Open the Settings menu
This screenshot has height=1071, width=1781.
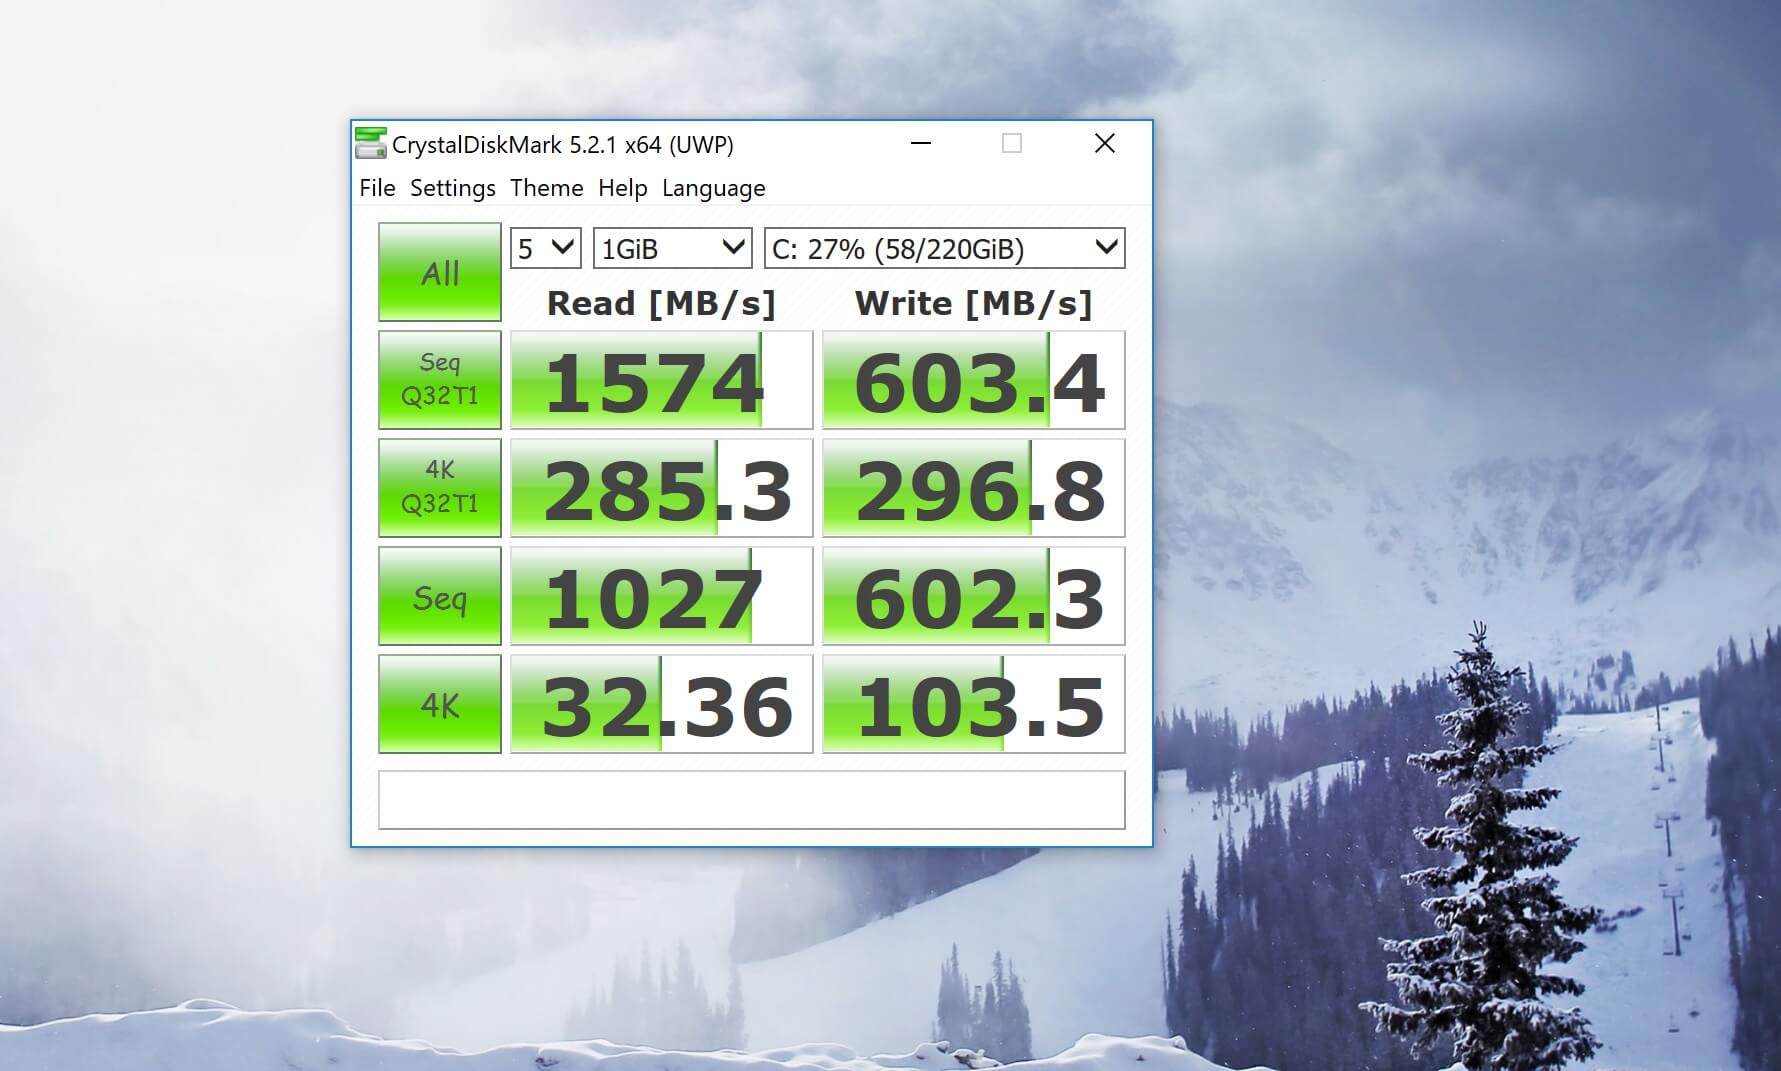click(x=452, y=188)
